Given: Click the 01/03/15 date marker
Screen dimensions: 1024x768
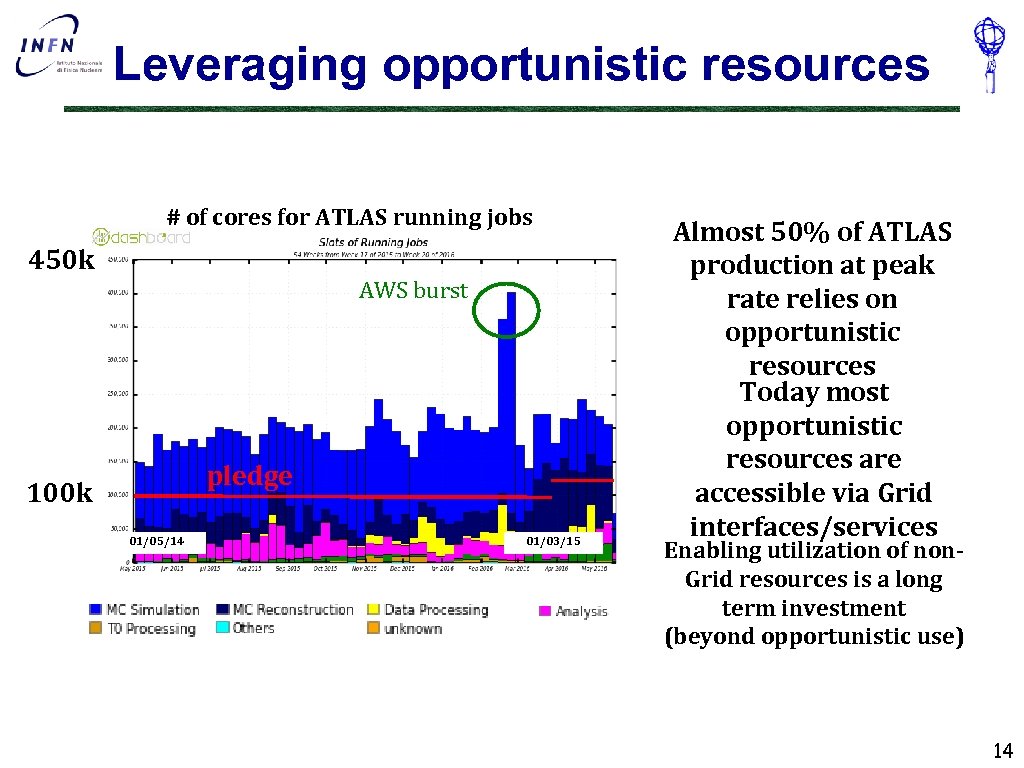Looking at the screenshot, I should pos(554,540).
